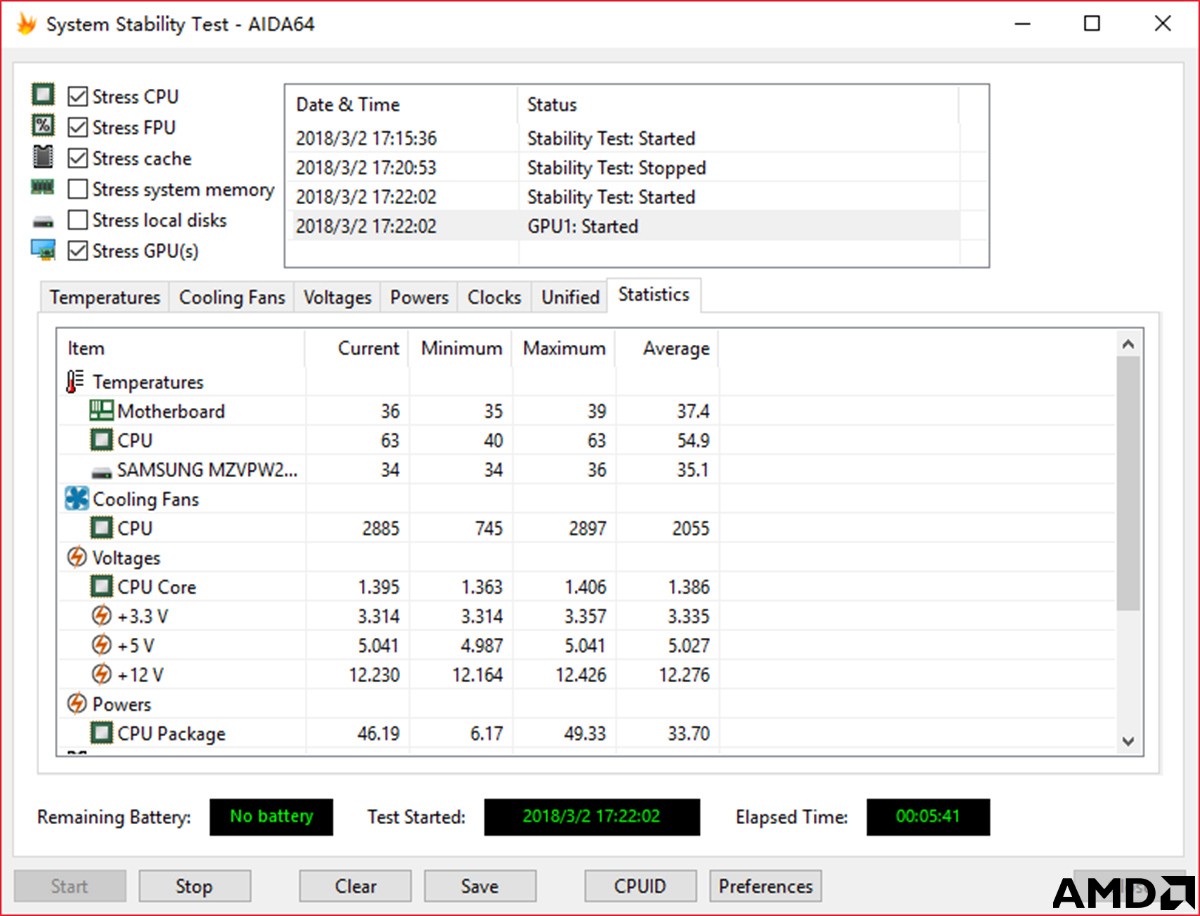Click the Average column header

668,348
